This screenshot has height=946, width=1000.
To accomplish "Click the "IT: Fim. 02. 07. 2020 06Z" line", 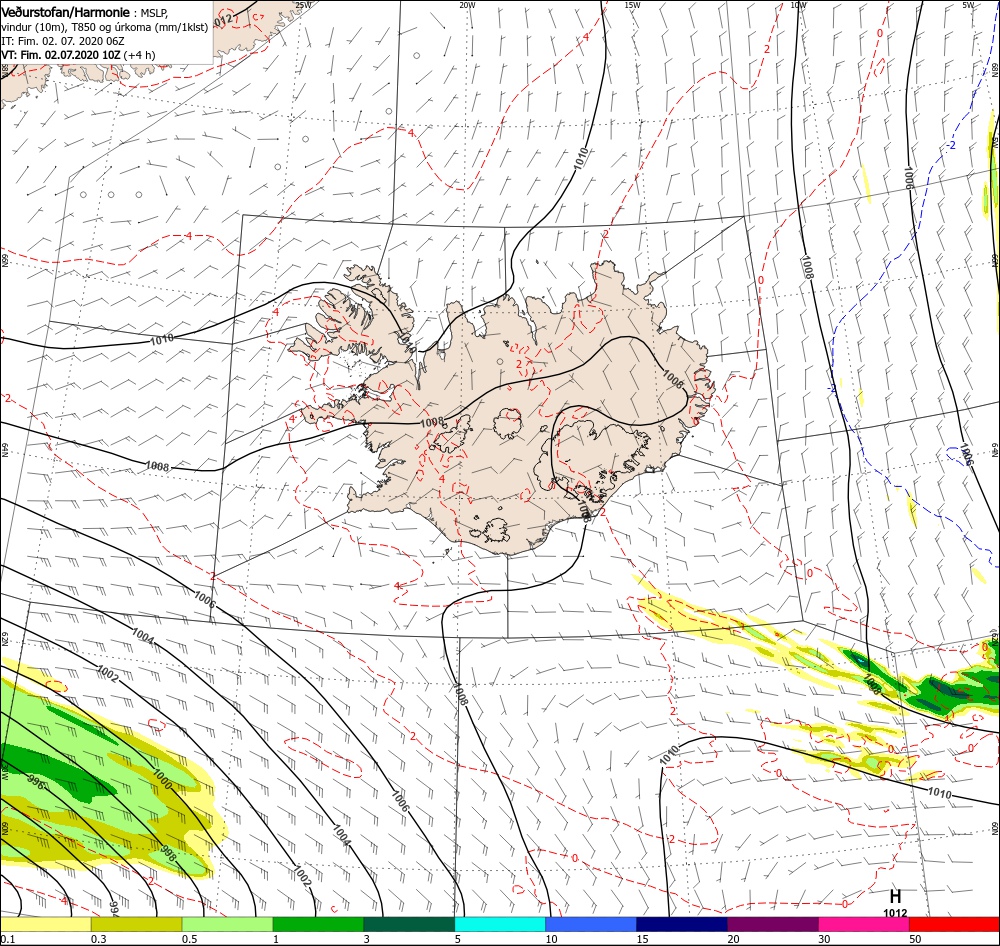I will 62,41.
